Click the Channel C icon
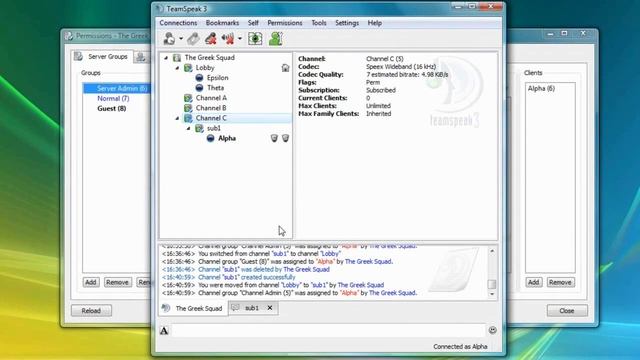Image resolution: width=640 pixels, height=360 pixels. pyautogui.click(x=188, y=118)
